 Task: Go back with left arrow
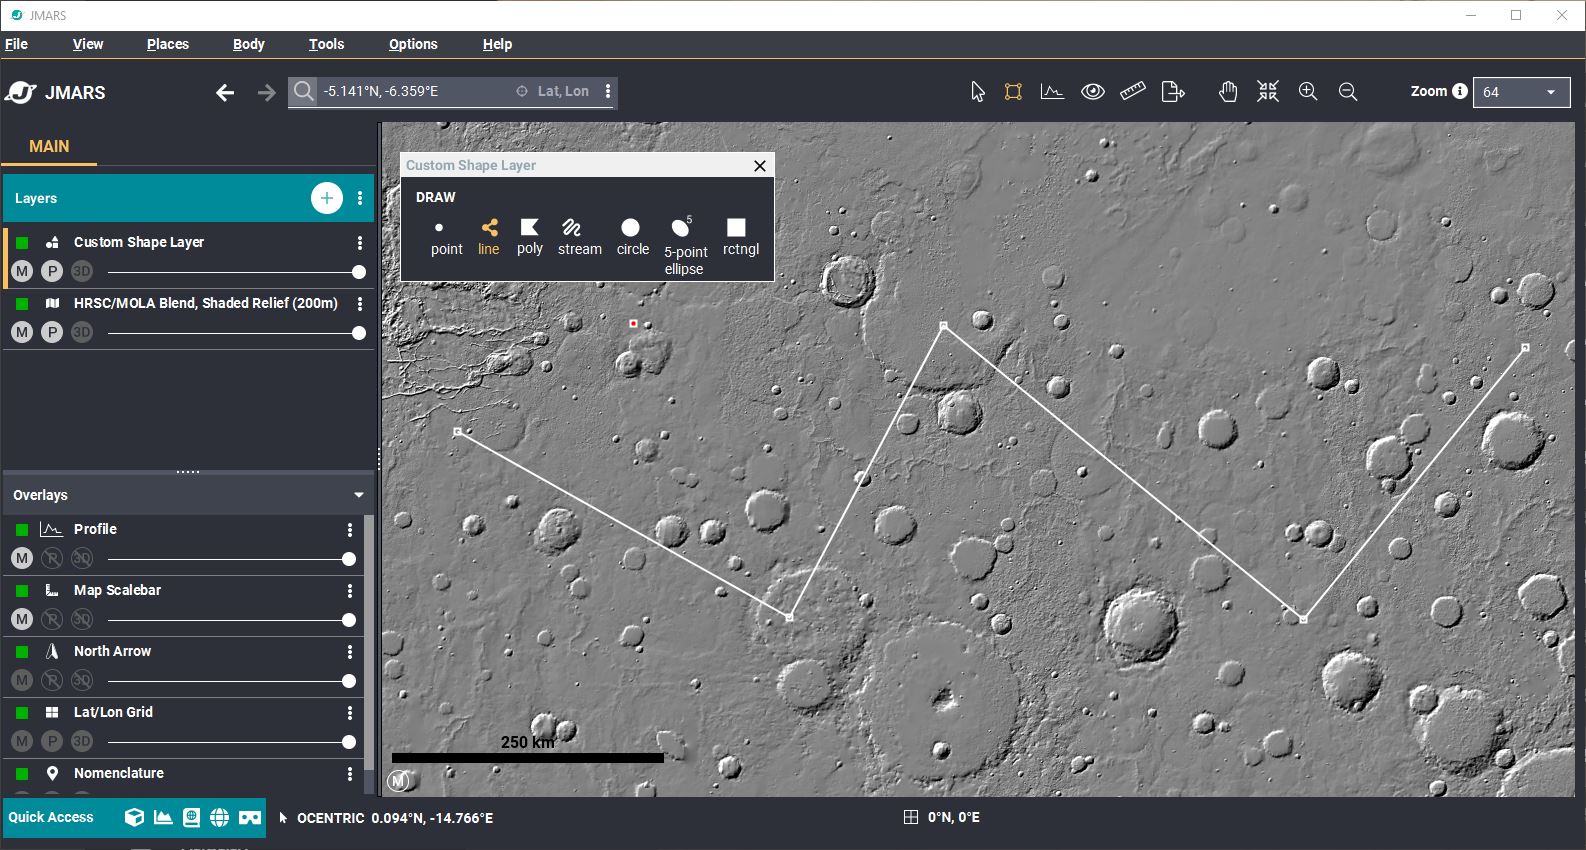point(225,92)
